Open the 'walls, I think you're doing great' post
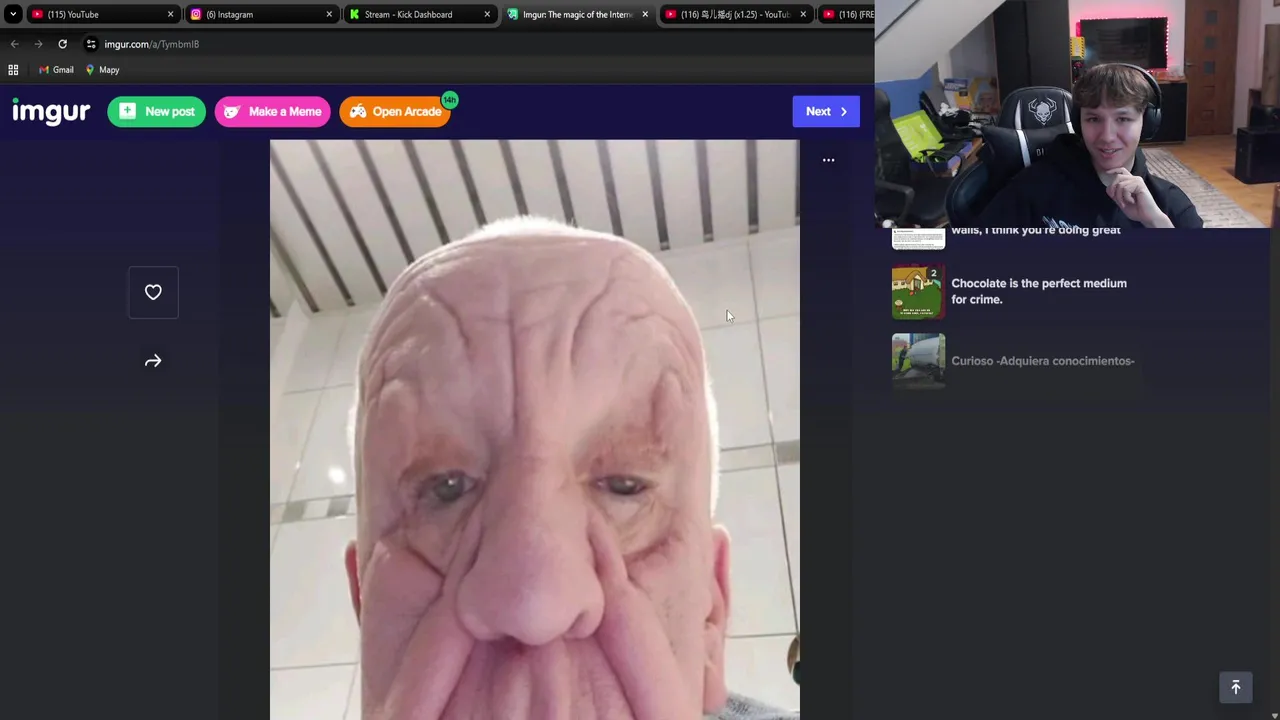The height and width of the screenshot is (720, 1280). 1036,231
